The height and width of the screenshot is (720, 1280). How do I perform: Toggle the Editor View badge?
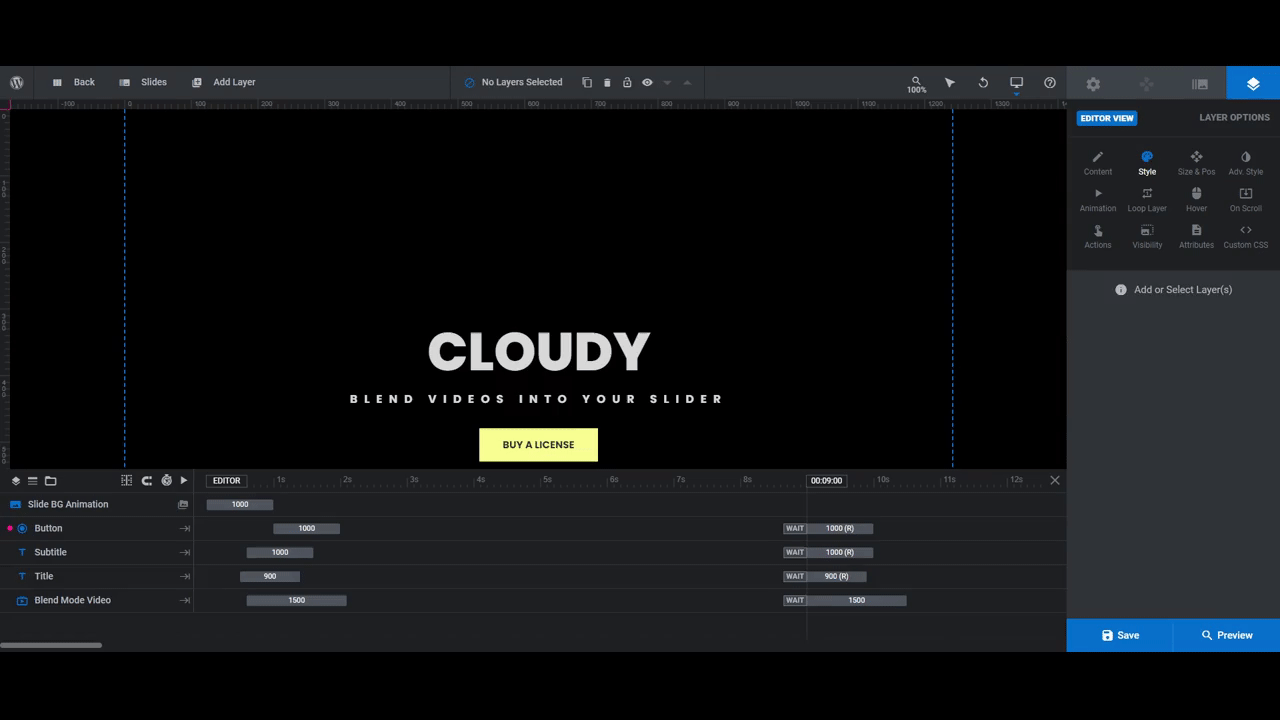coord(1106,118)
